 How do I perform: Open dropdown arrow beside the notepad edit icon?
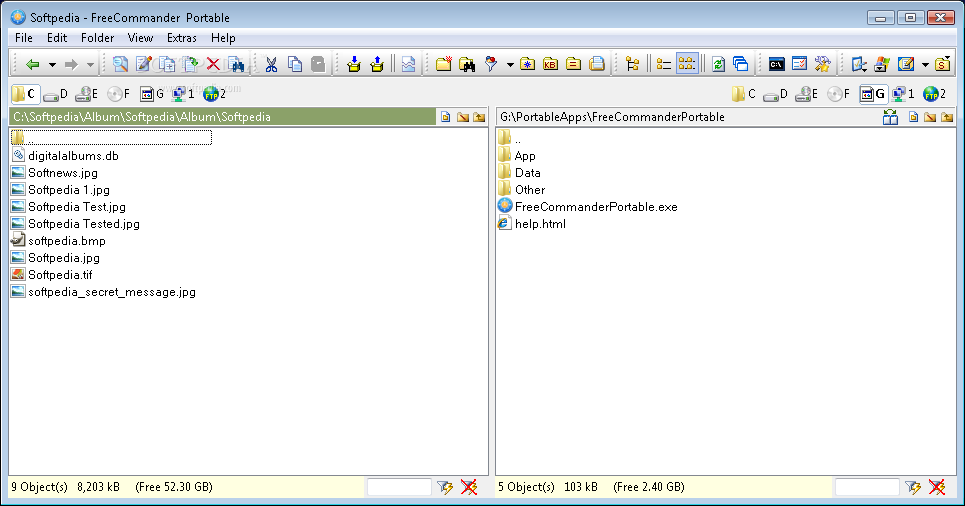point(925,65)
